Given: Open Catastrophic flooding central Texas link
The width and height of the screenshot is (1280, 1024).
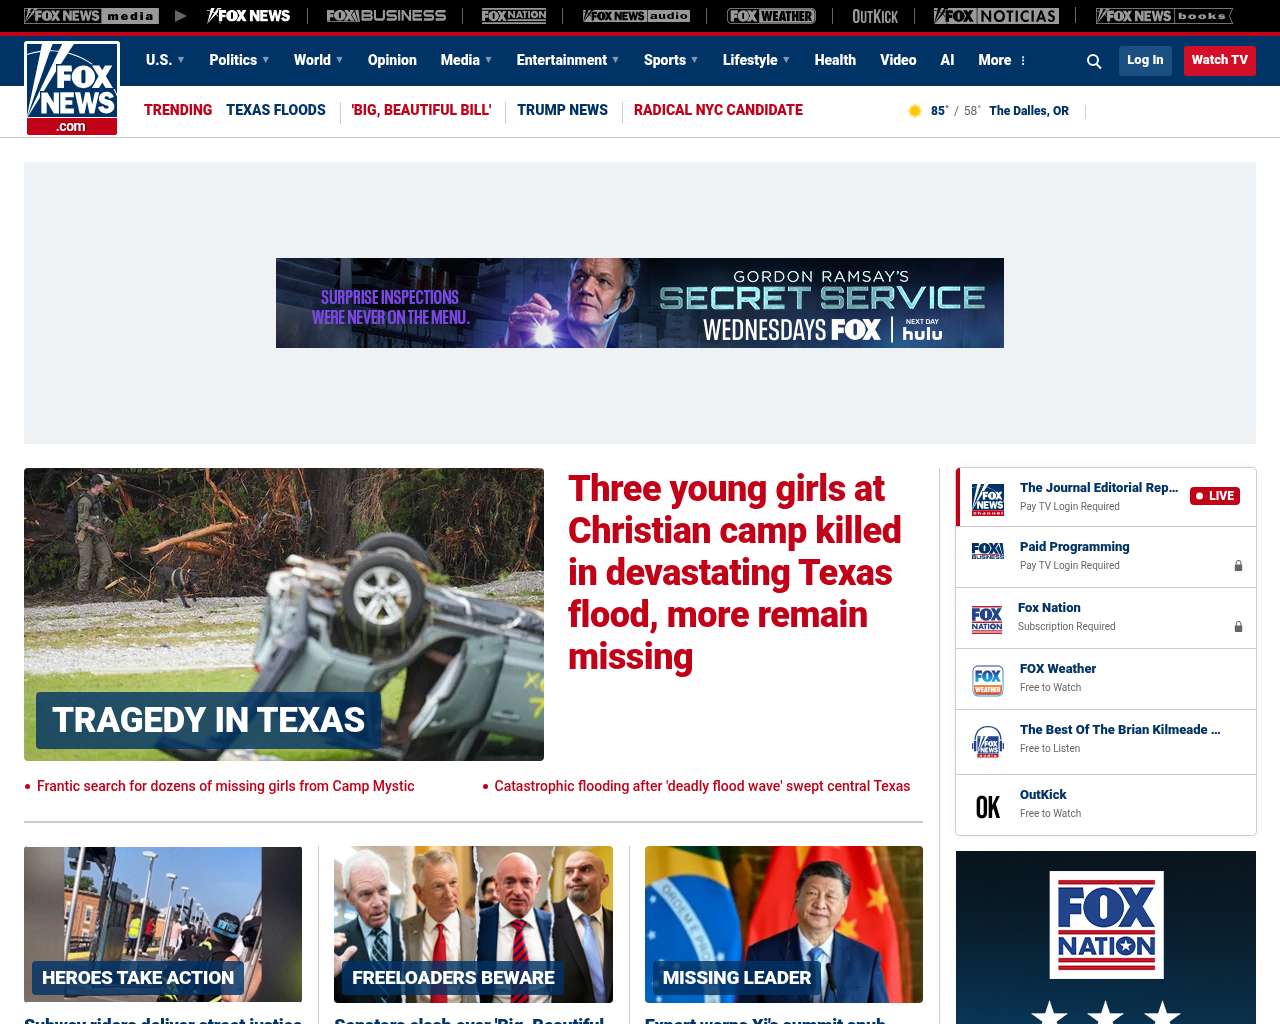Looking at the screenshot, I should (x=702, y=786).
